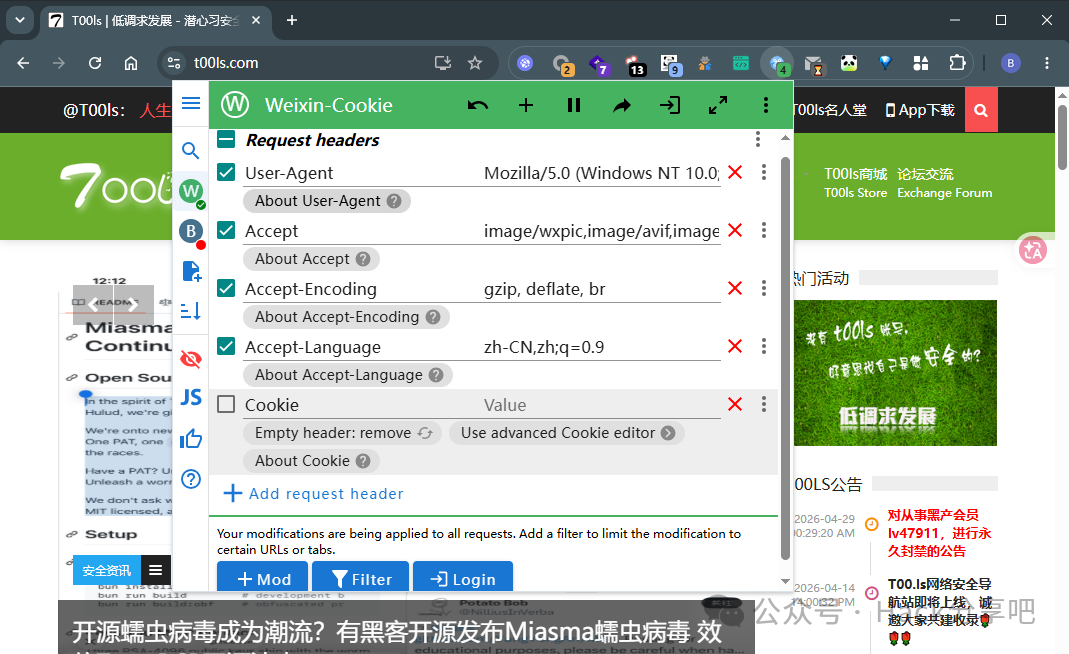Click the Chrome extensions puzzle icon
The width and height of the screenshot is (1069, 654).
[957, 63]
